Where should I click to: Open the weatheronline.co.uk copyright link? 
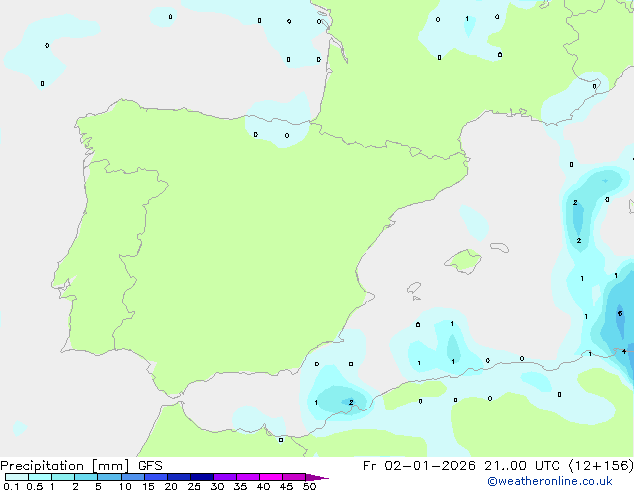(549, 481)
